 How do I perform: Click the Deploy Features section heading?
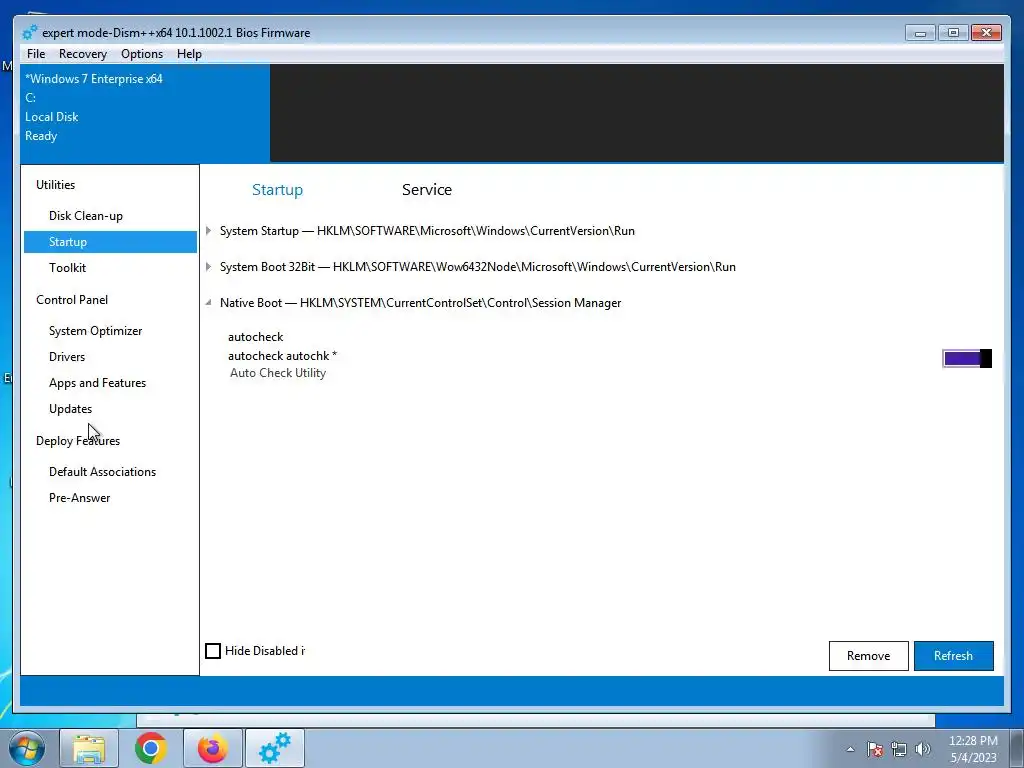tap(78, 441)
